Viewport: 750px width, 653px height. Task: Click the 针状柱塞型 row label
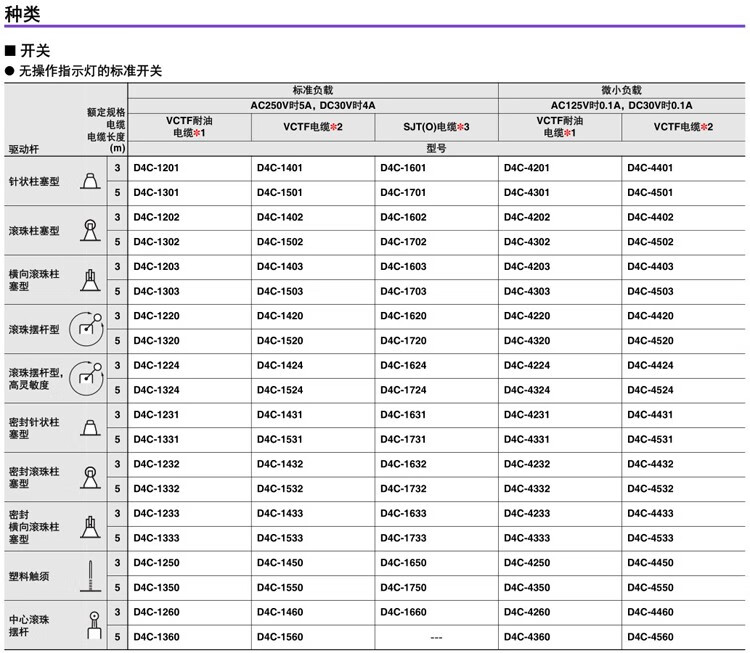click(34, 181)
